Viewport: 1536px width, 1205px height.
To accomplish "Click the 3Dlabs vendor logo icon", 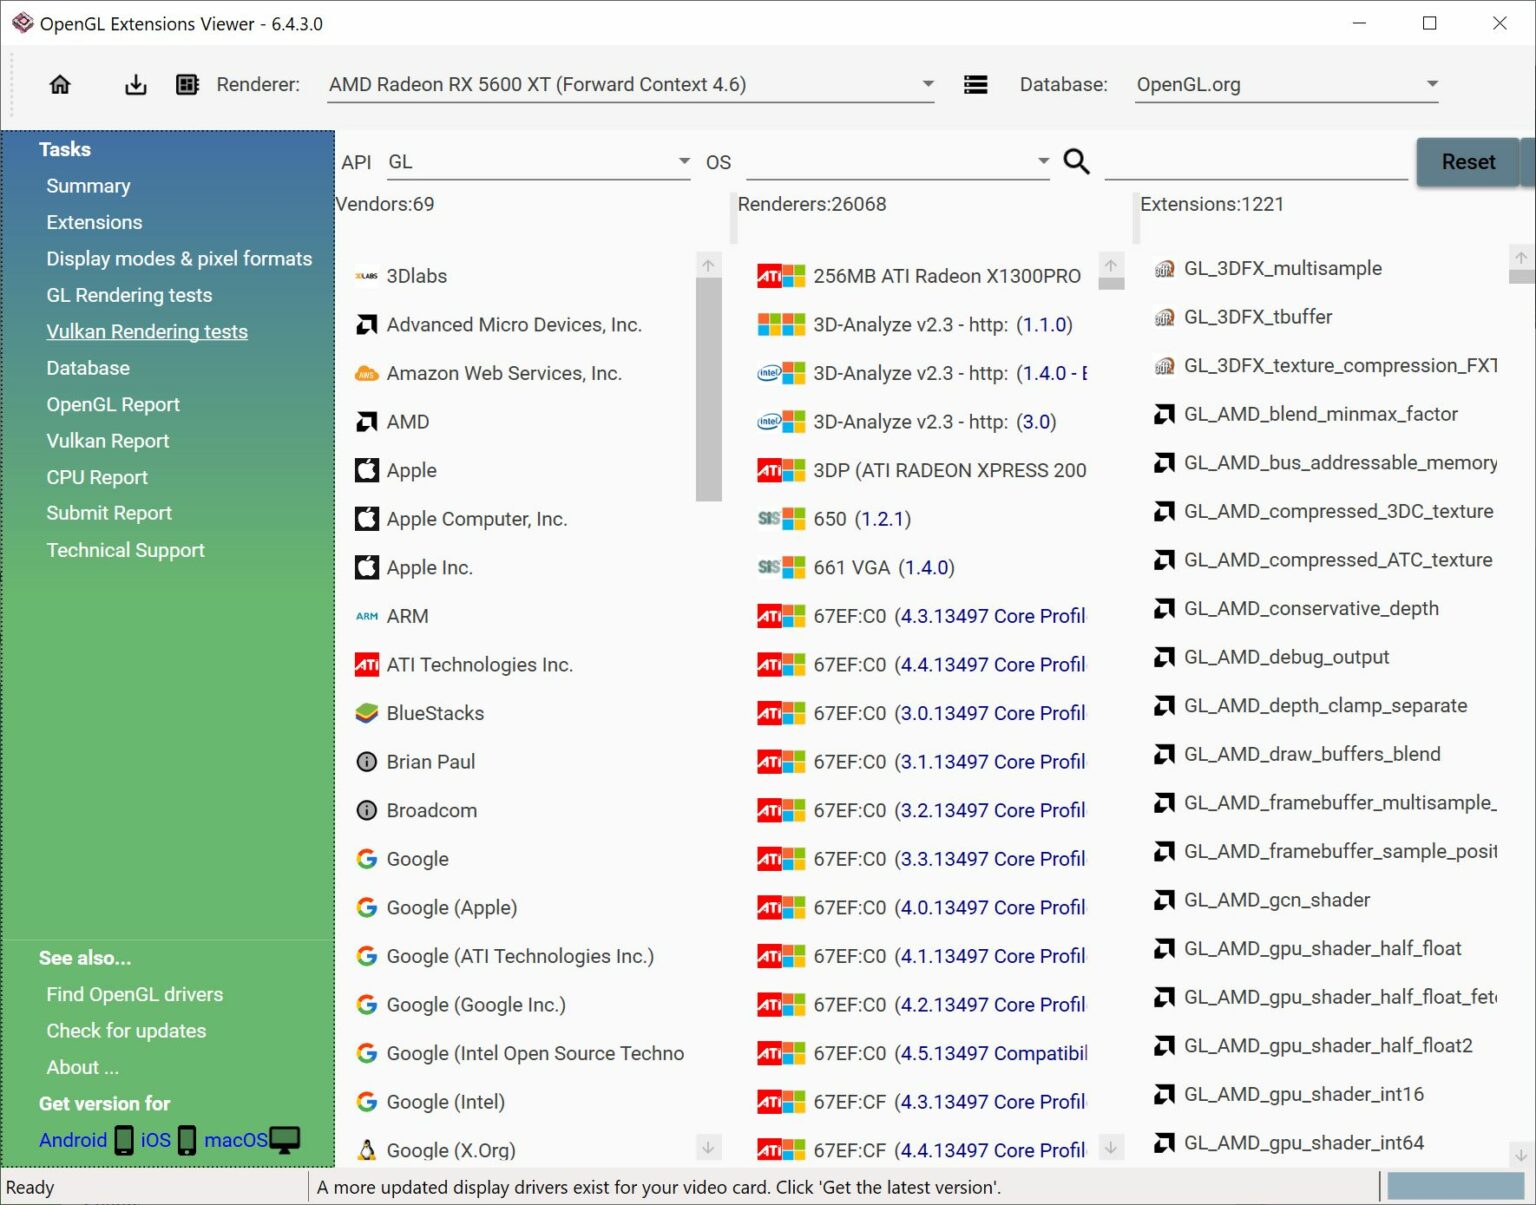I will tap(367, 276).
